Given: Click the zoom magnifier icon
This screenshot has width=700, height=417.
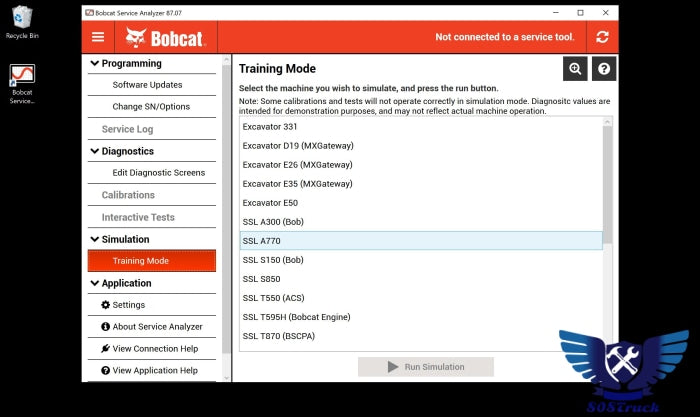Looking at the screenshot, I should pos(575,68).
